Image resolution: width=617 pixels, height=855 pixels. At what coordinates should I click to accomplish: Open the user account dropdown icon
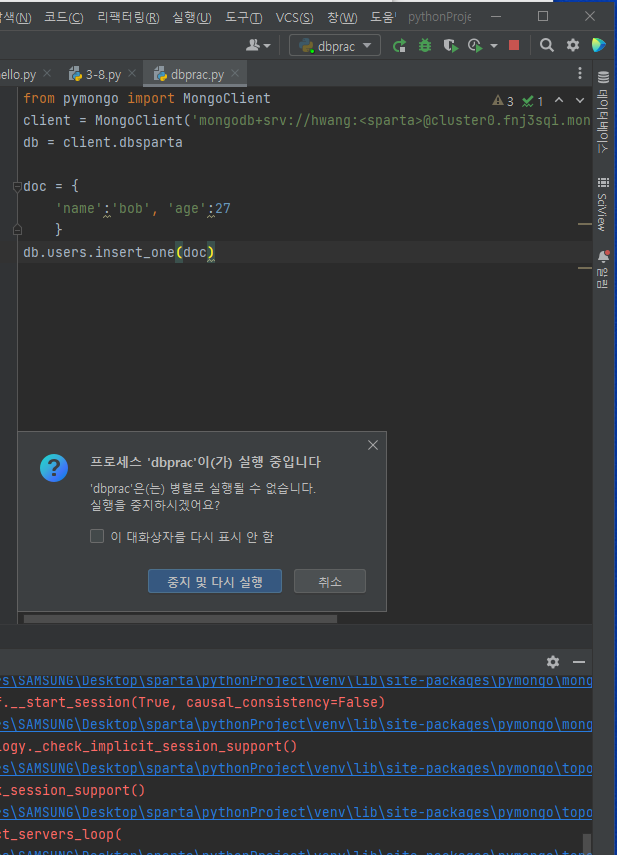click(258, 46)
